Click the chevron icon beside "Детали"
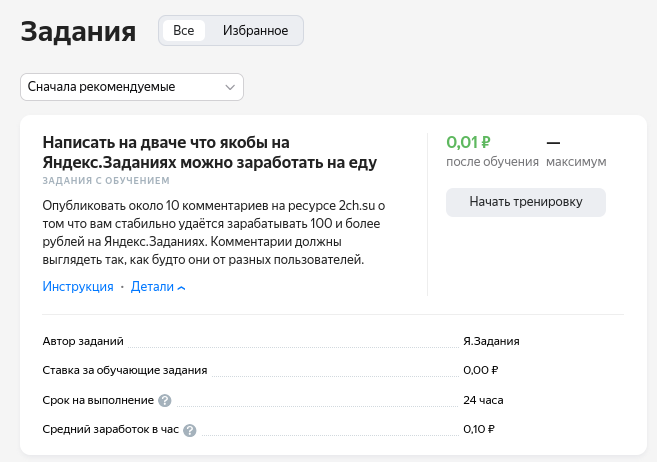 tap(182, 288)
